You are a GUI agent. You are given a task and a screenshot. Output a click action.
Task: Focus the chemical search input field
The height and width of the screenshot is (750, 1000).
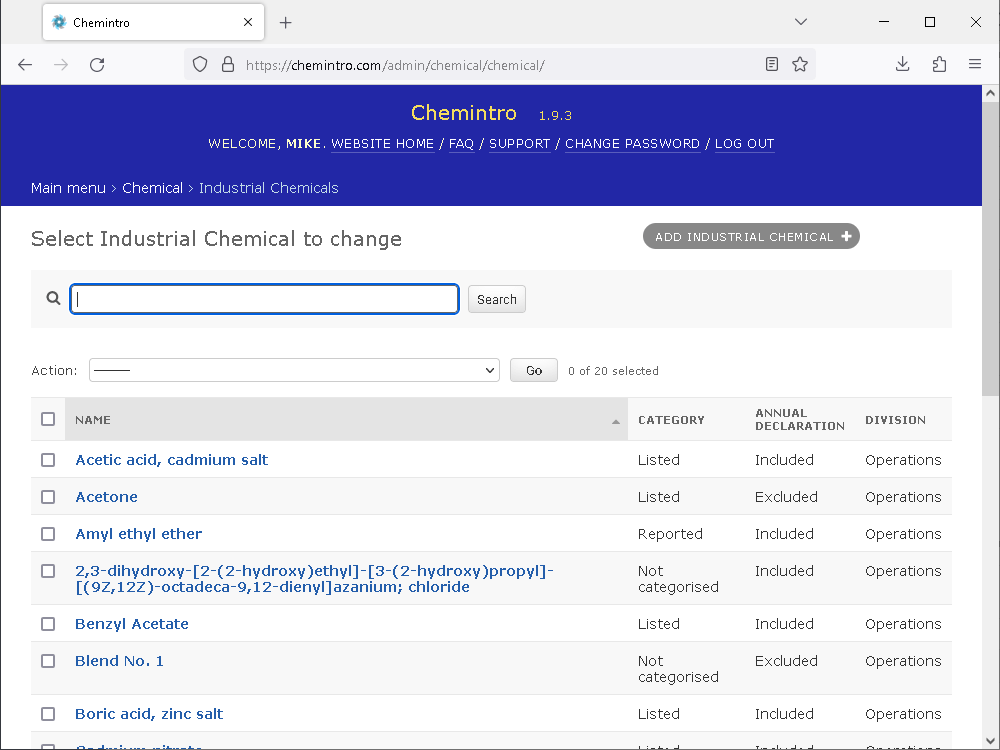pyautogui.click(x=264, y=299)
